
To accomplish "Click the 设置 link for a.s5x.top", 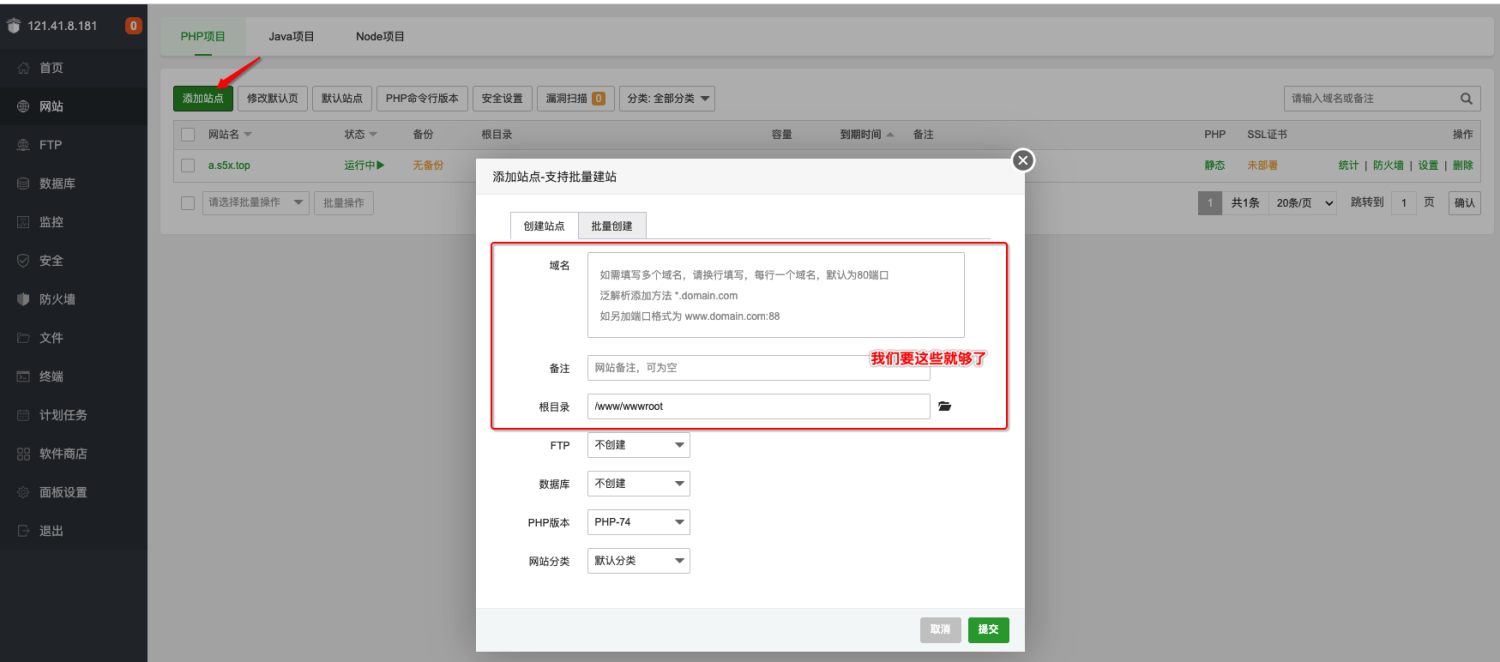I will 1428,165.
